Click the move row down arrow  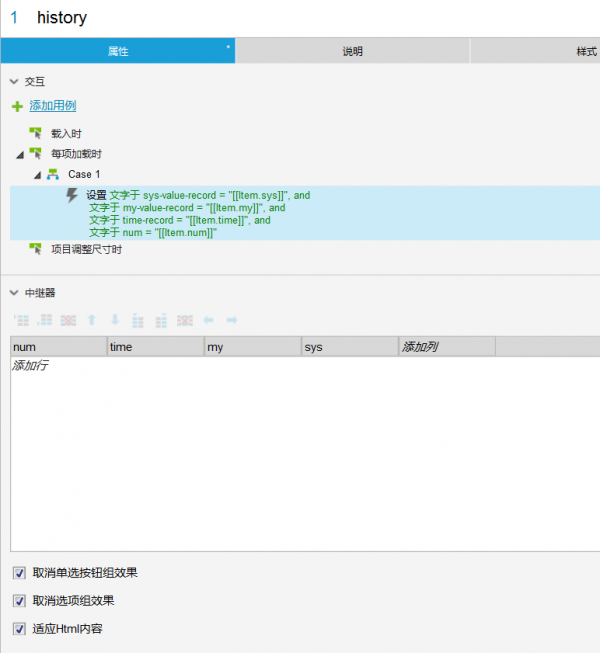pos(114,320)
